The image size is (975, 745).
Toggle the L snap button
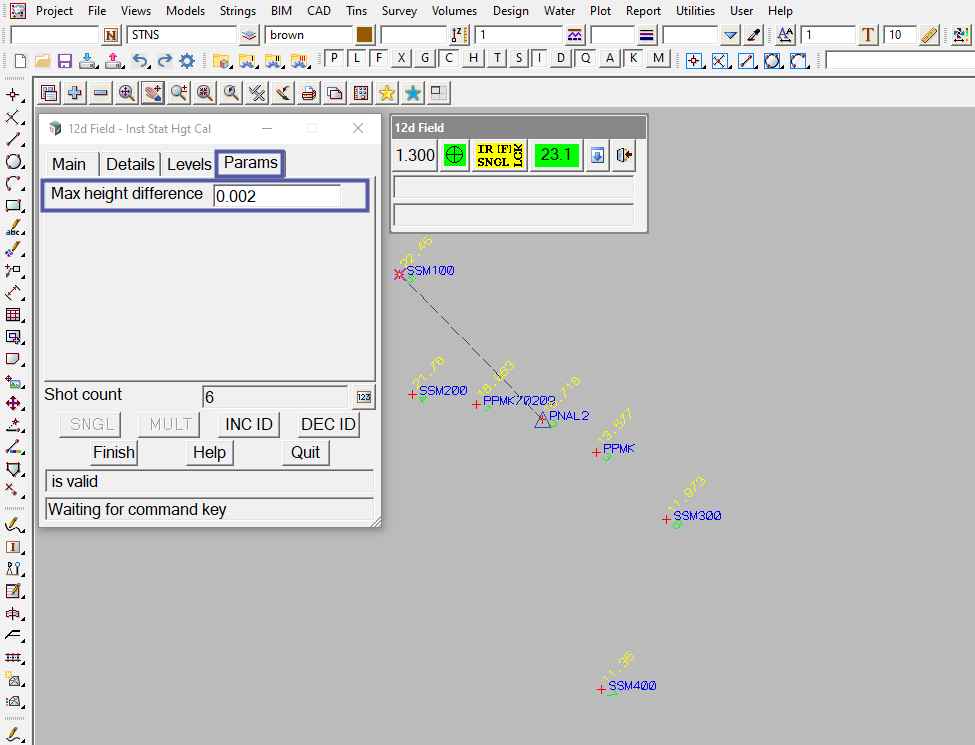click(x=357, y=58)
